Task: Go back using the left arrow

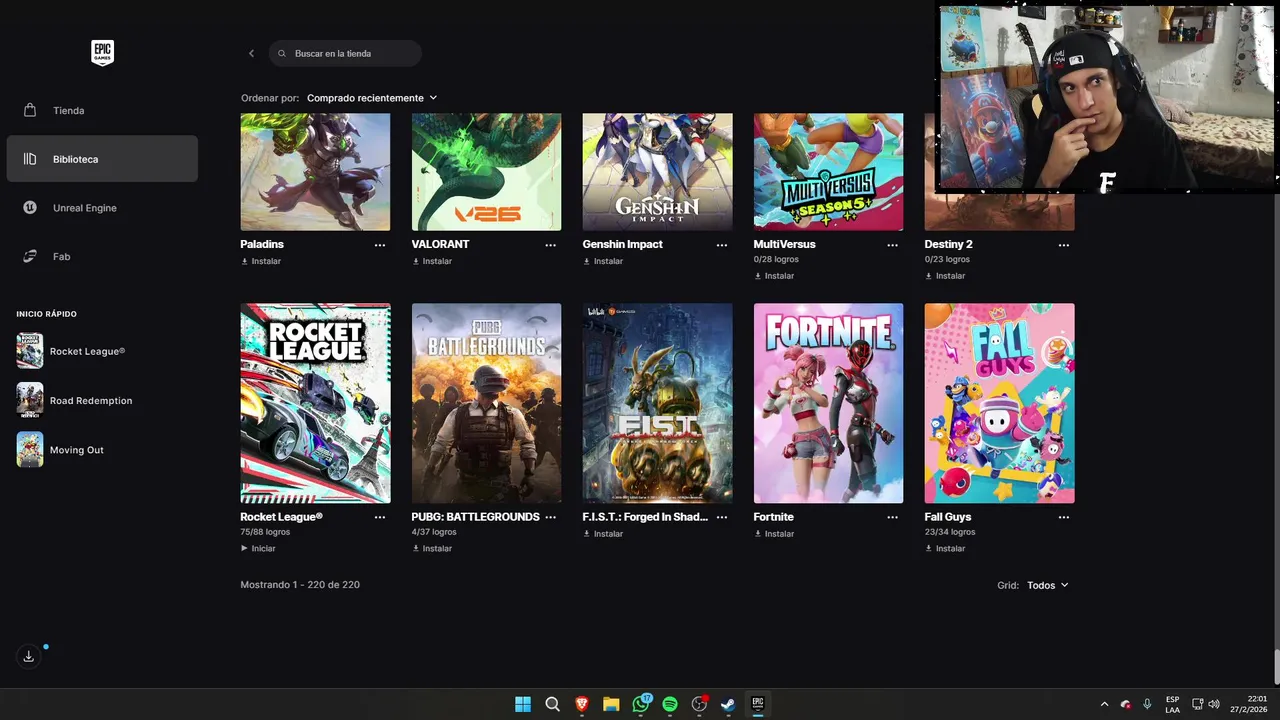Action: click(x=251, y=53)
